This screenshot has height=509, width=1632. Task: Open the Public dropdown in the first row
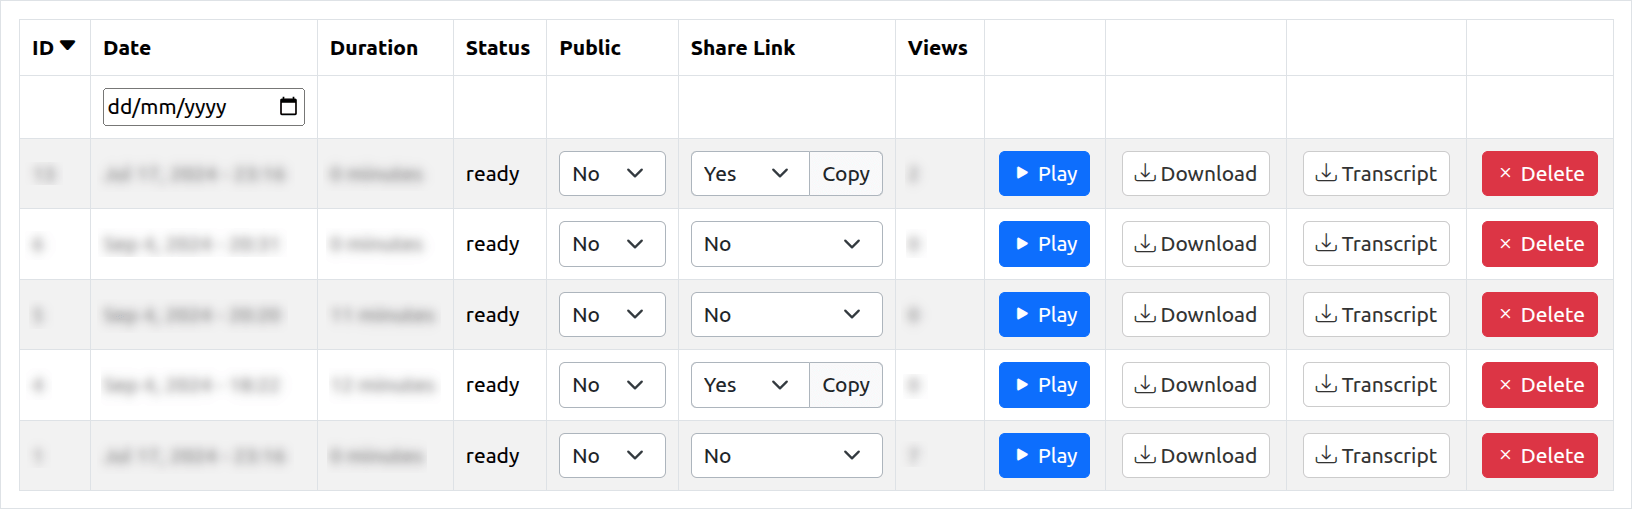[612, 174]
